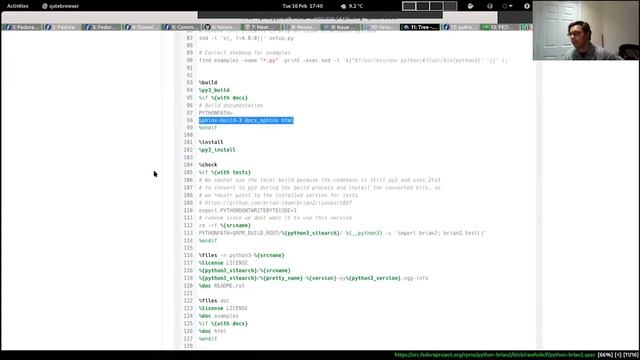Click the status bar URL text
The height and width of the screenshot is (360, 640).
point(495,355)
